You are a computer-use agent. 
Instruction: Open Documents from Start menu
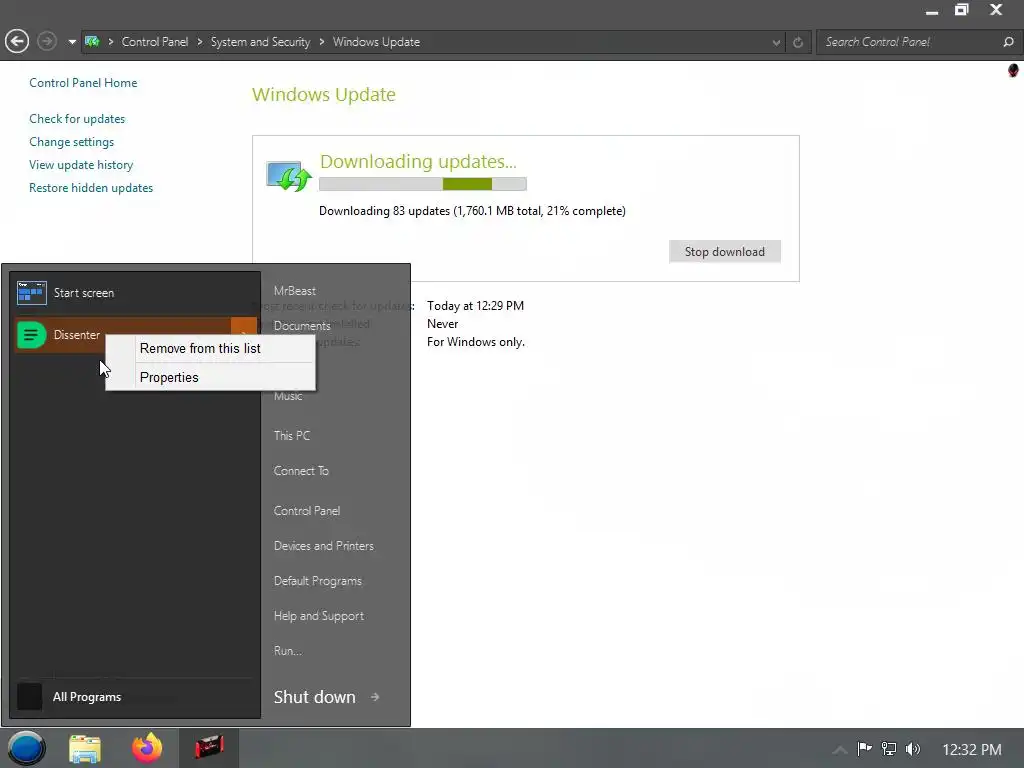point(302,325)
